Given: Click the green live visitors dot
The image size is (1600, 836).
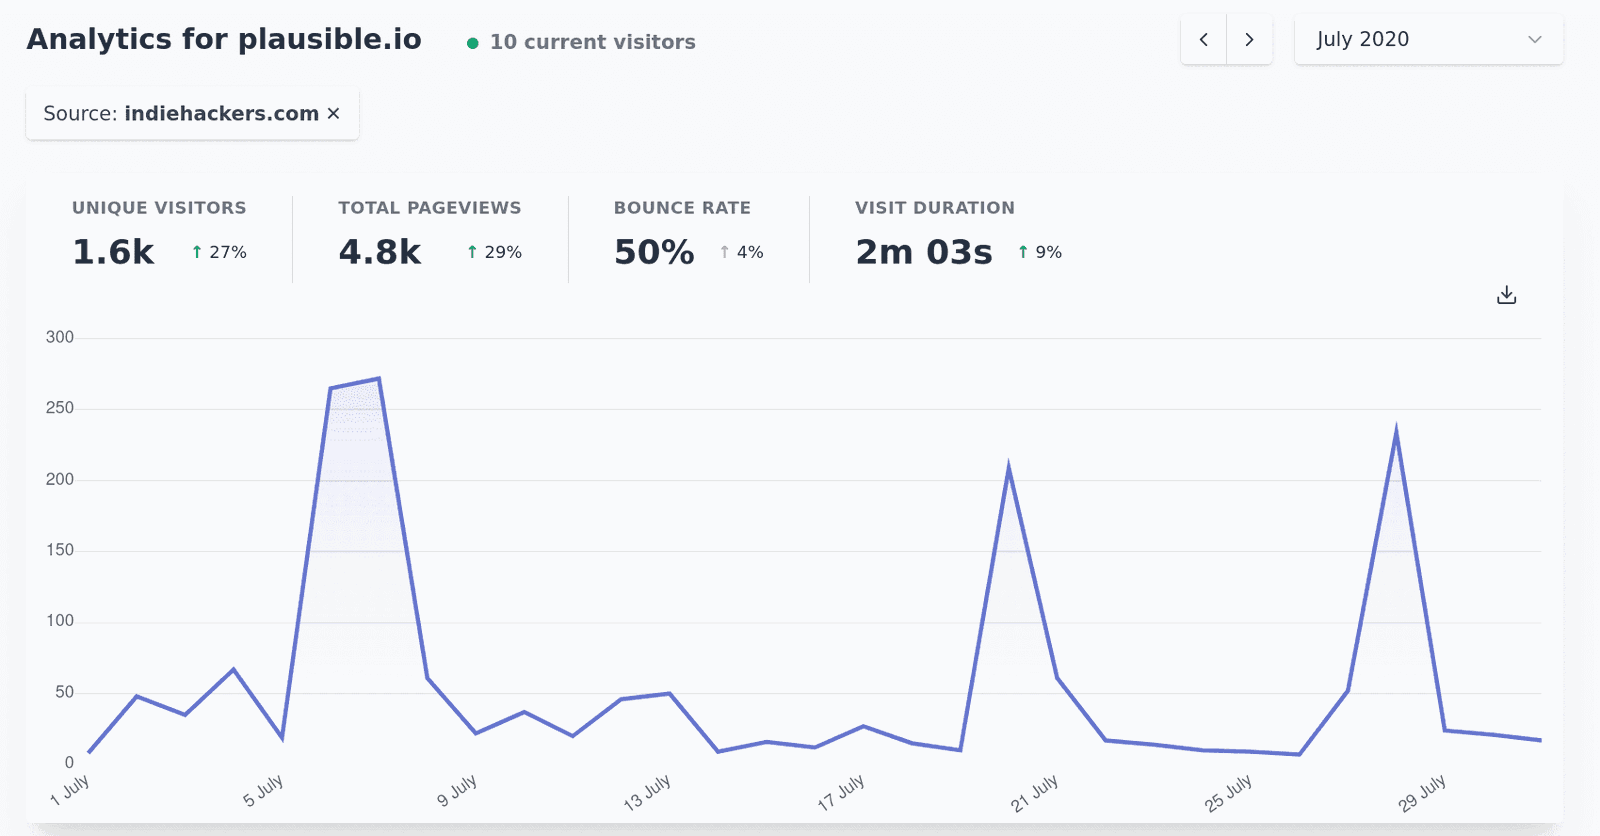Looking at the screenshot, I should pyautogui.click(x=472, y=43).
